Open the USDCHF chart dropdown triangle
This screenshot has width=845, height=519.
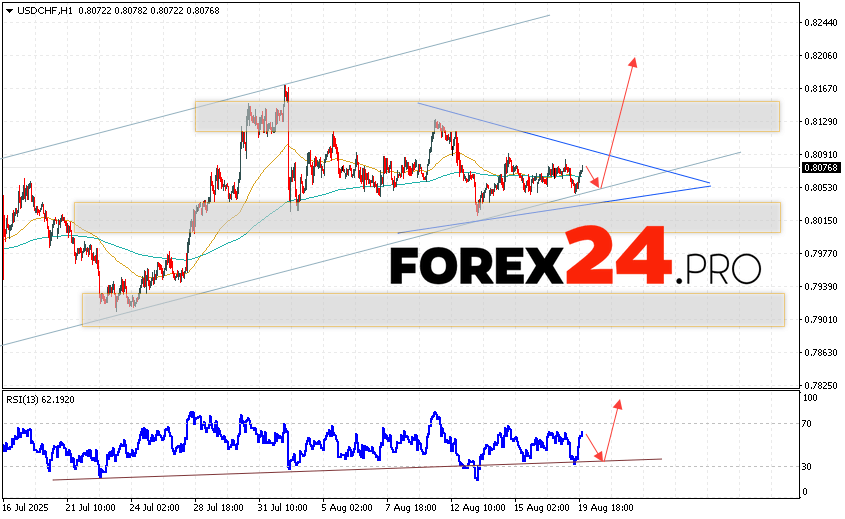click(9, 11)
